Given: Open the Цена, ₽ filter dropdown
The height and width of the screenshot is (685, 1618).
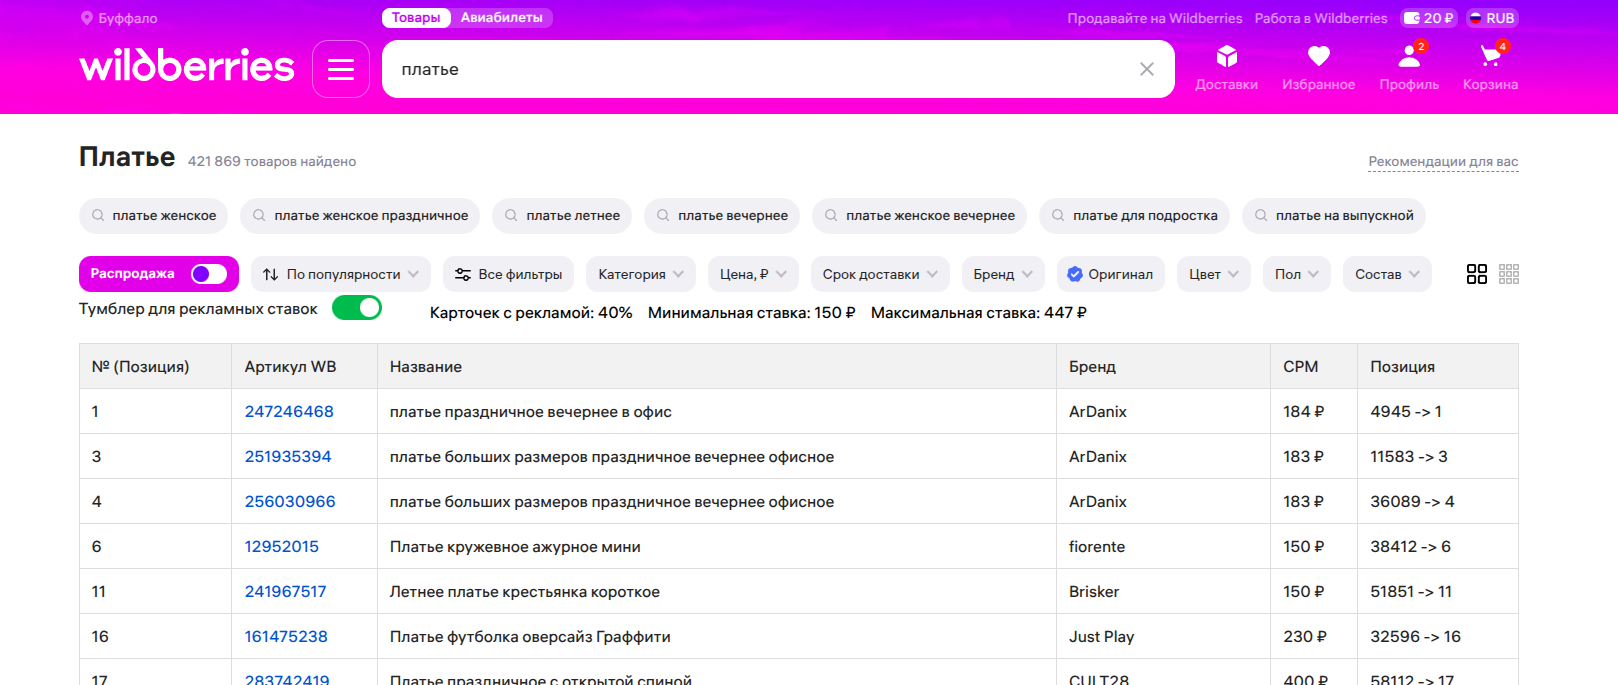Looking at the screenshot, I should [753, 274].
